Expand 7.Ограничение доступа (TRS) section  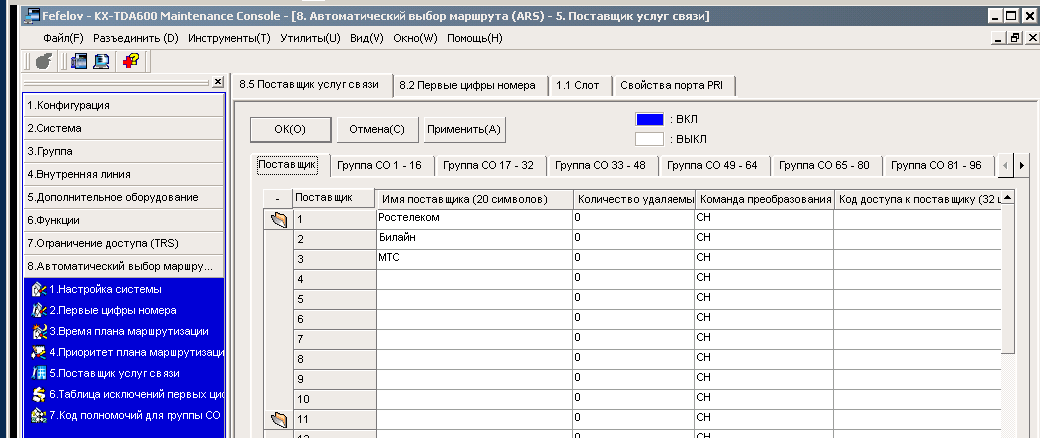124,244
